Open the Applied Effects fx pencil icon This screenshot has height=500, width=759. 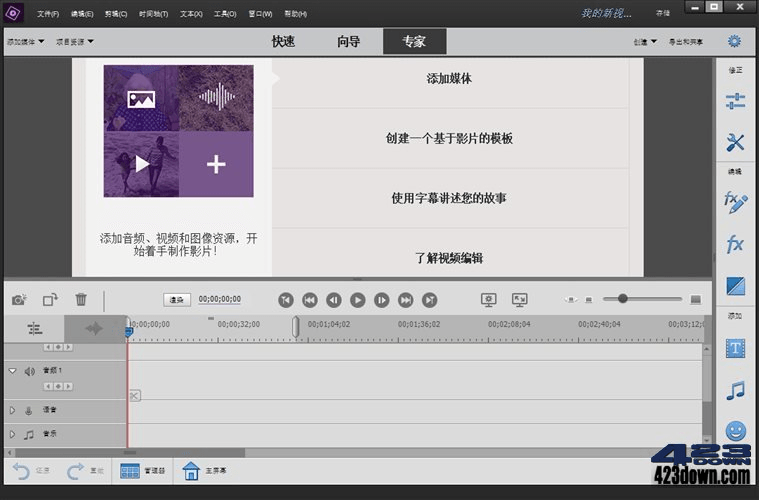coord(735,202)
